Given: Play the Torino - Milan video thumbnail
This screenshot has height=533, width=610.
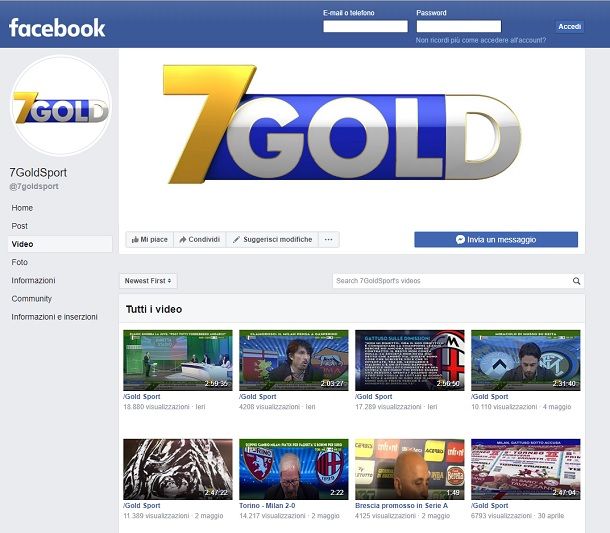Looking at the screenshot, I should point(294,469).
